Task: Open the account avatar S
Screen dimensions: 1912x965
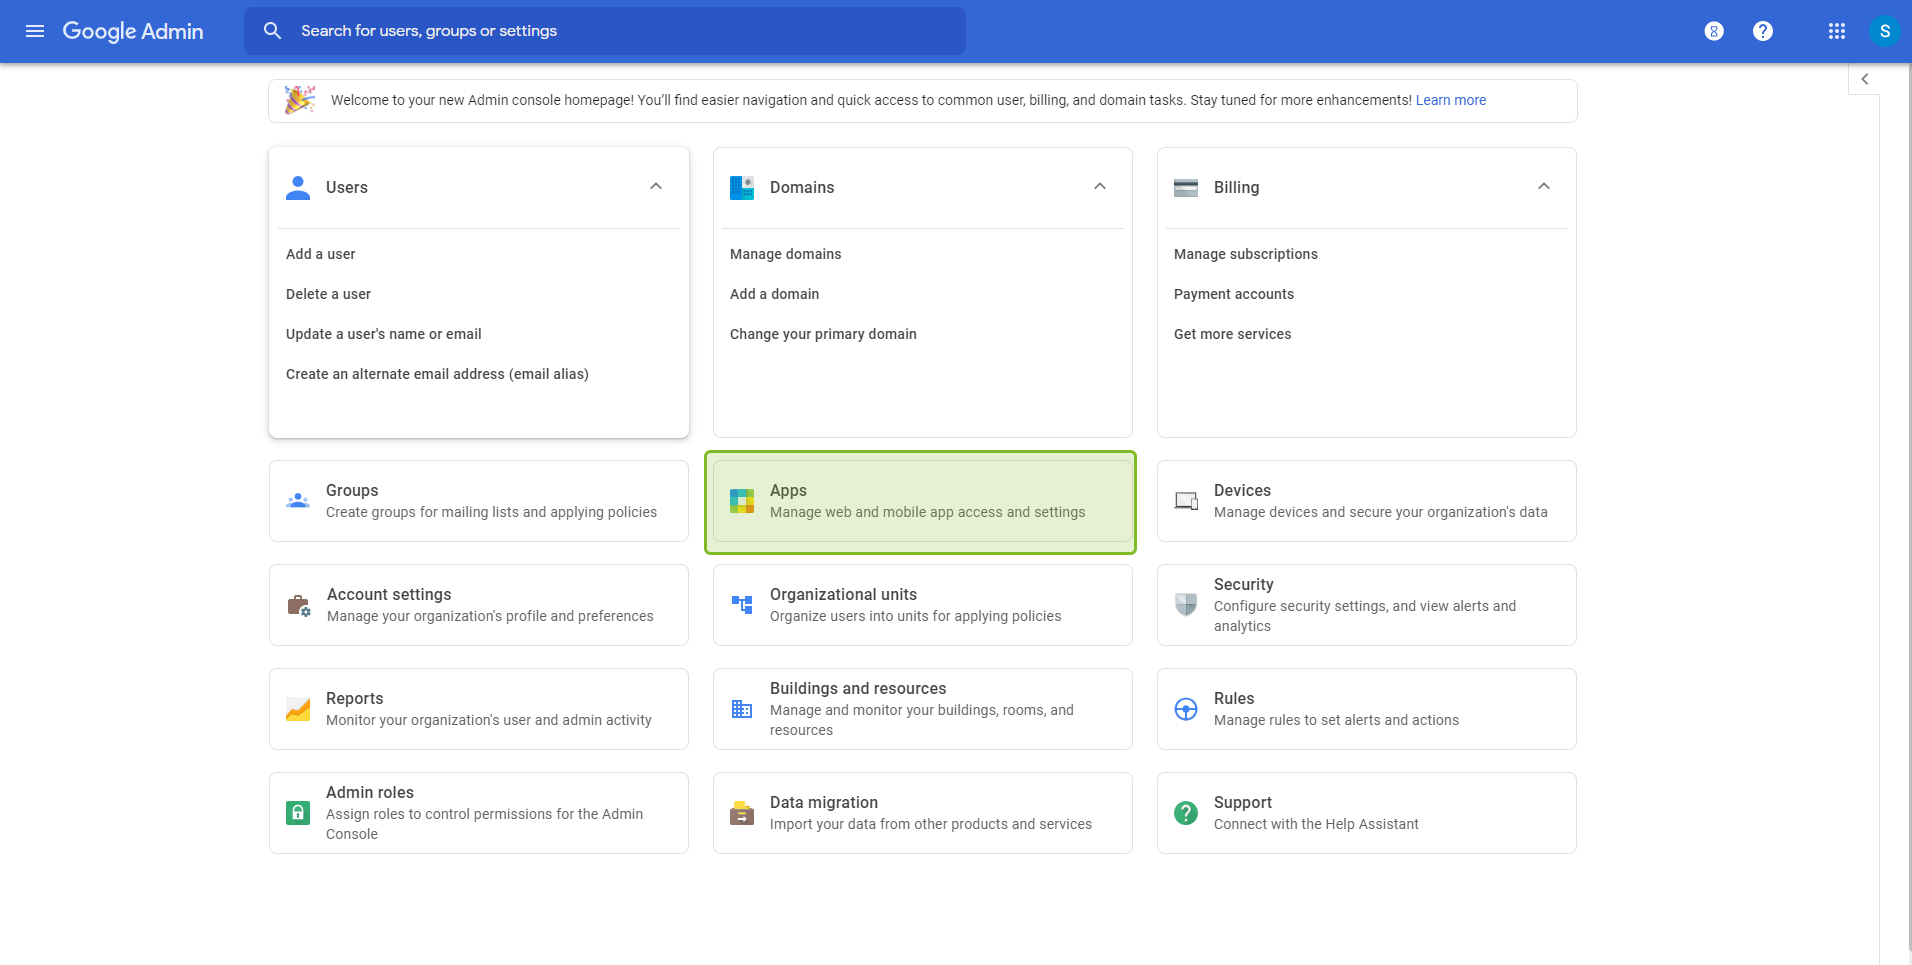Action: coord(1885,31)
